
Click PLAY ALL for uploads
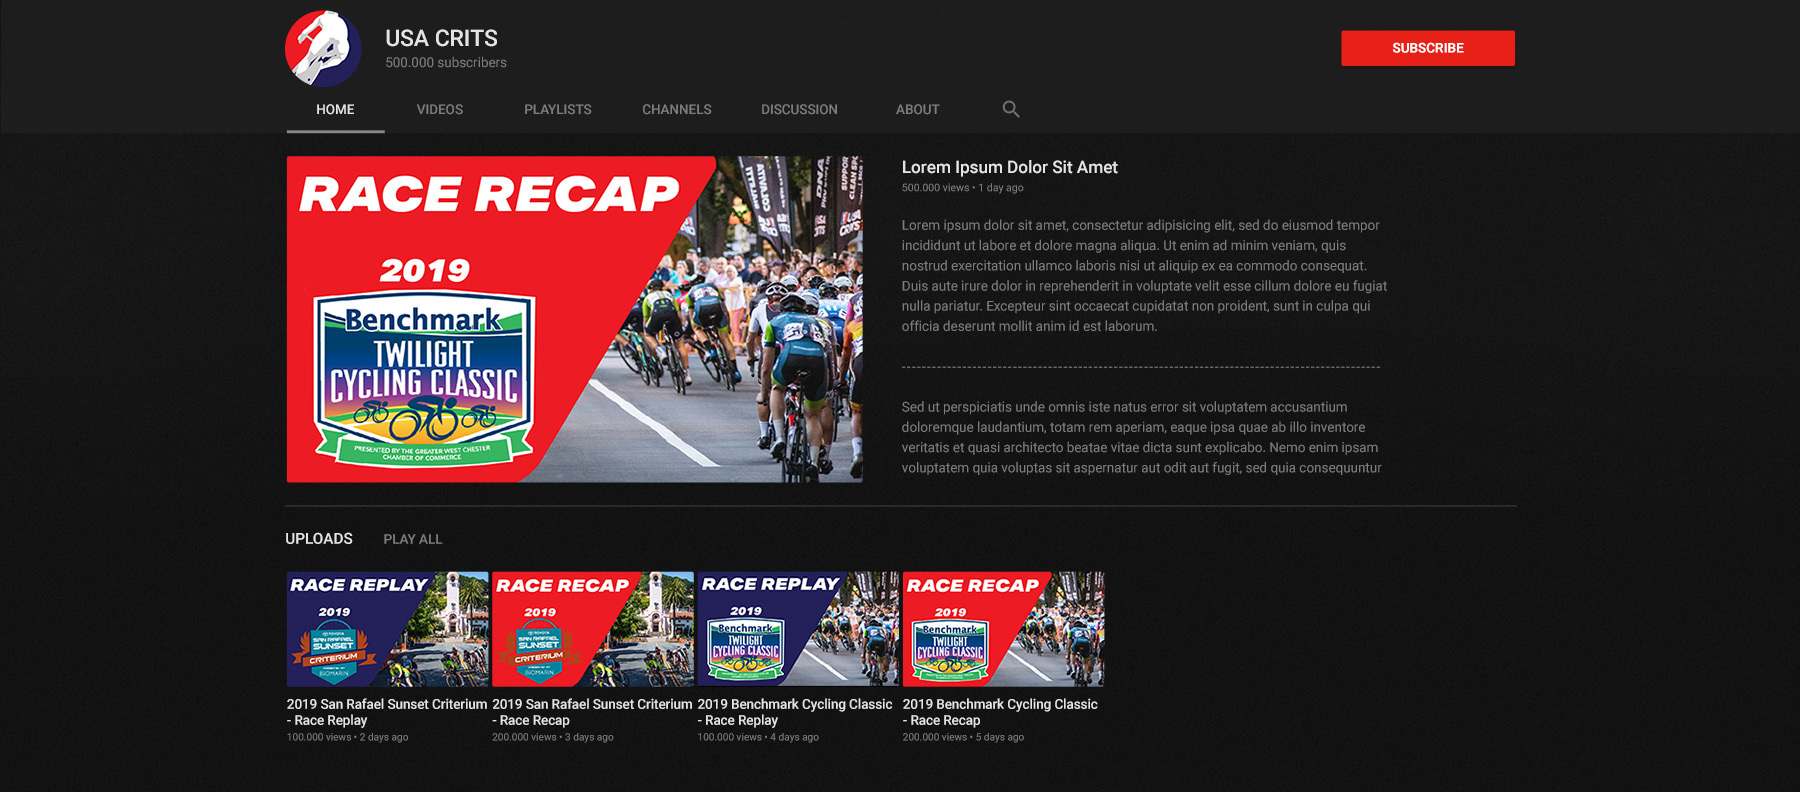click(412, 539)
